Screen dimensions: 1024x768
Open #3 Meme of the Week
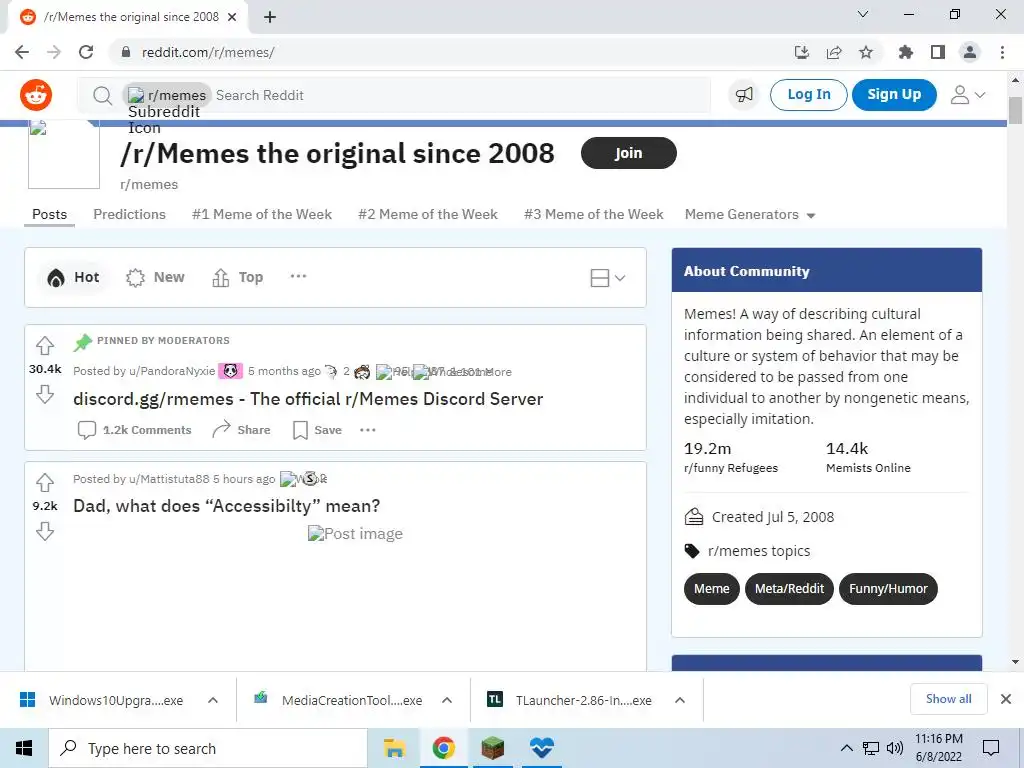(x=594, y=214)
